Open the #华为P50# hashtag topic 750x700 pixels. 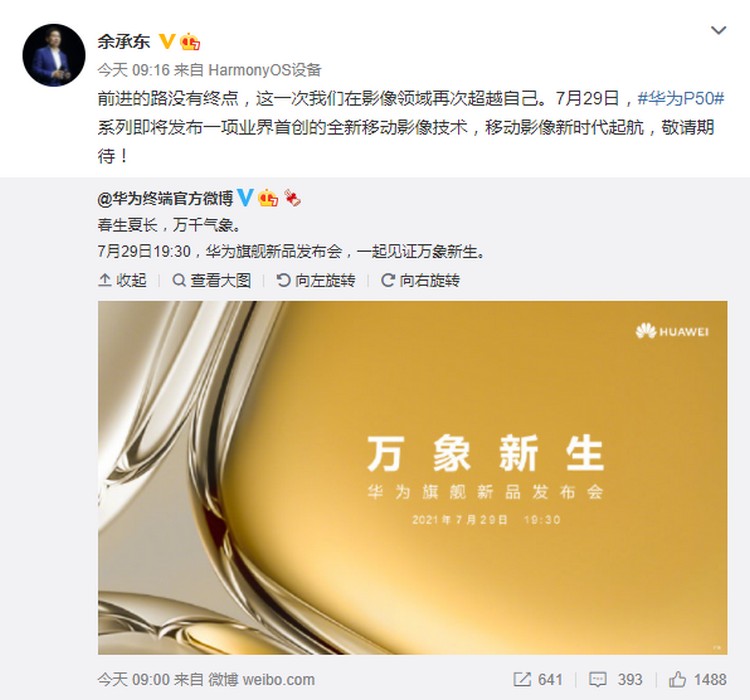click(x=681, y=99)
